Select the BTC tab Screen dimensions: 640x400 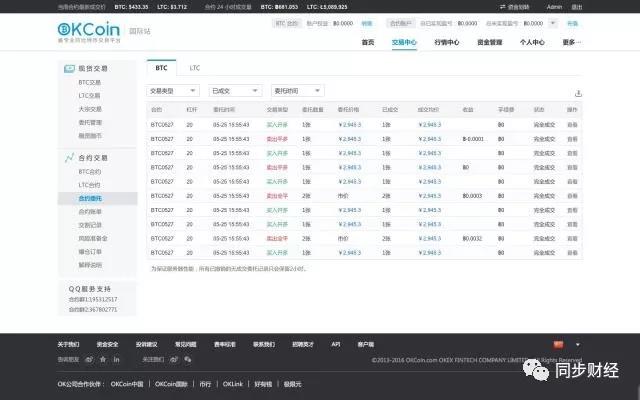(162, 68)
